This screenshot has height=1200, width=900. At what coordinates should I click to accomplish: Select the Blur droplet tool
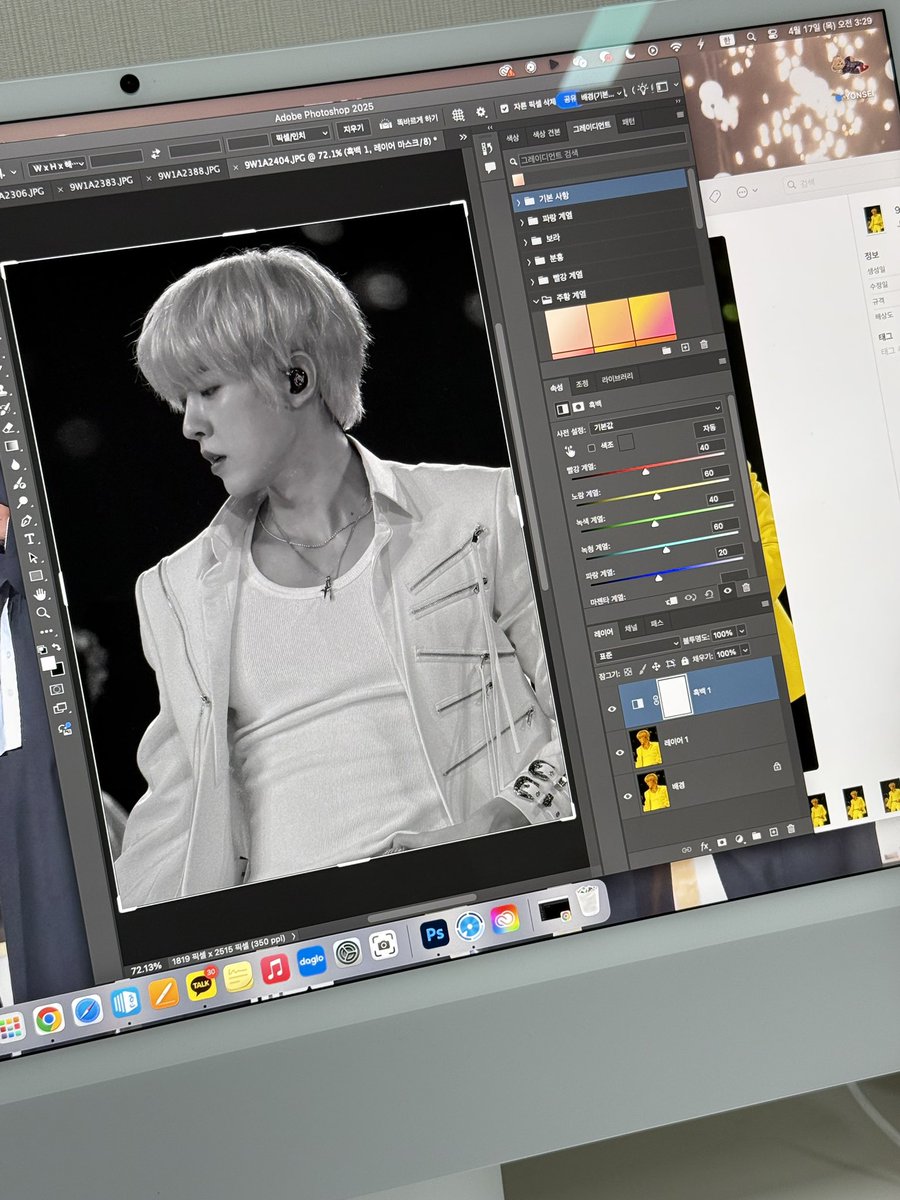pos(15,465)
